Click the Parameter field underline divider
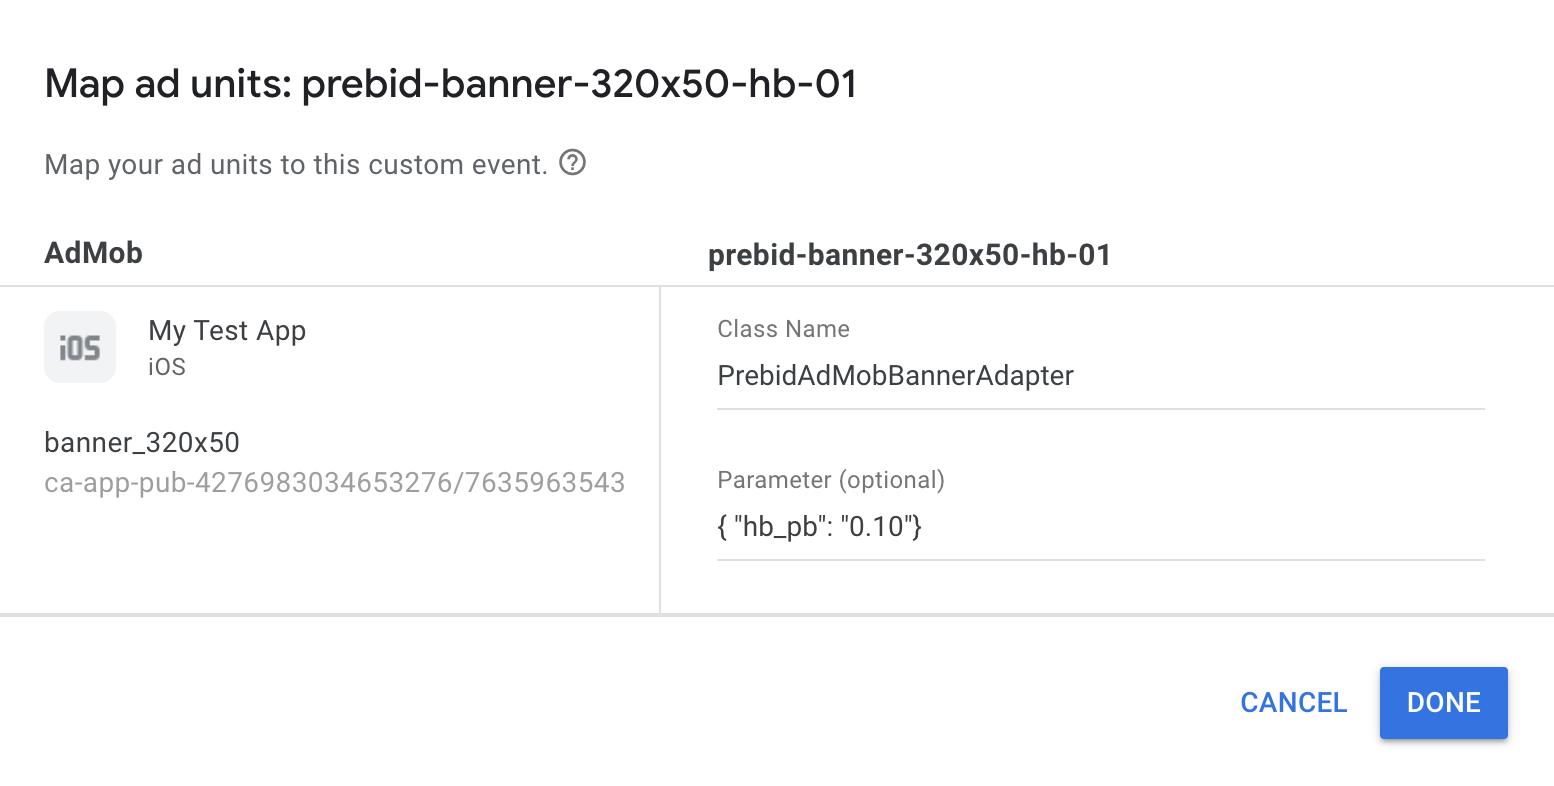The width and height of the screenshot is (1554, 786). pyautogui.click(x=1098, y=559)
